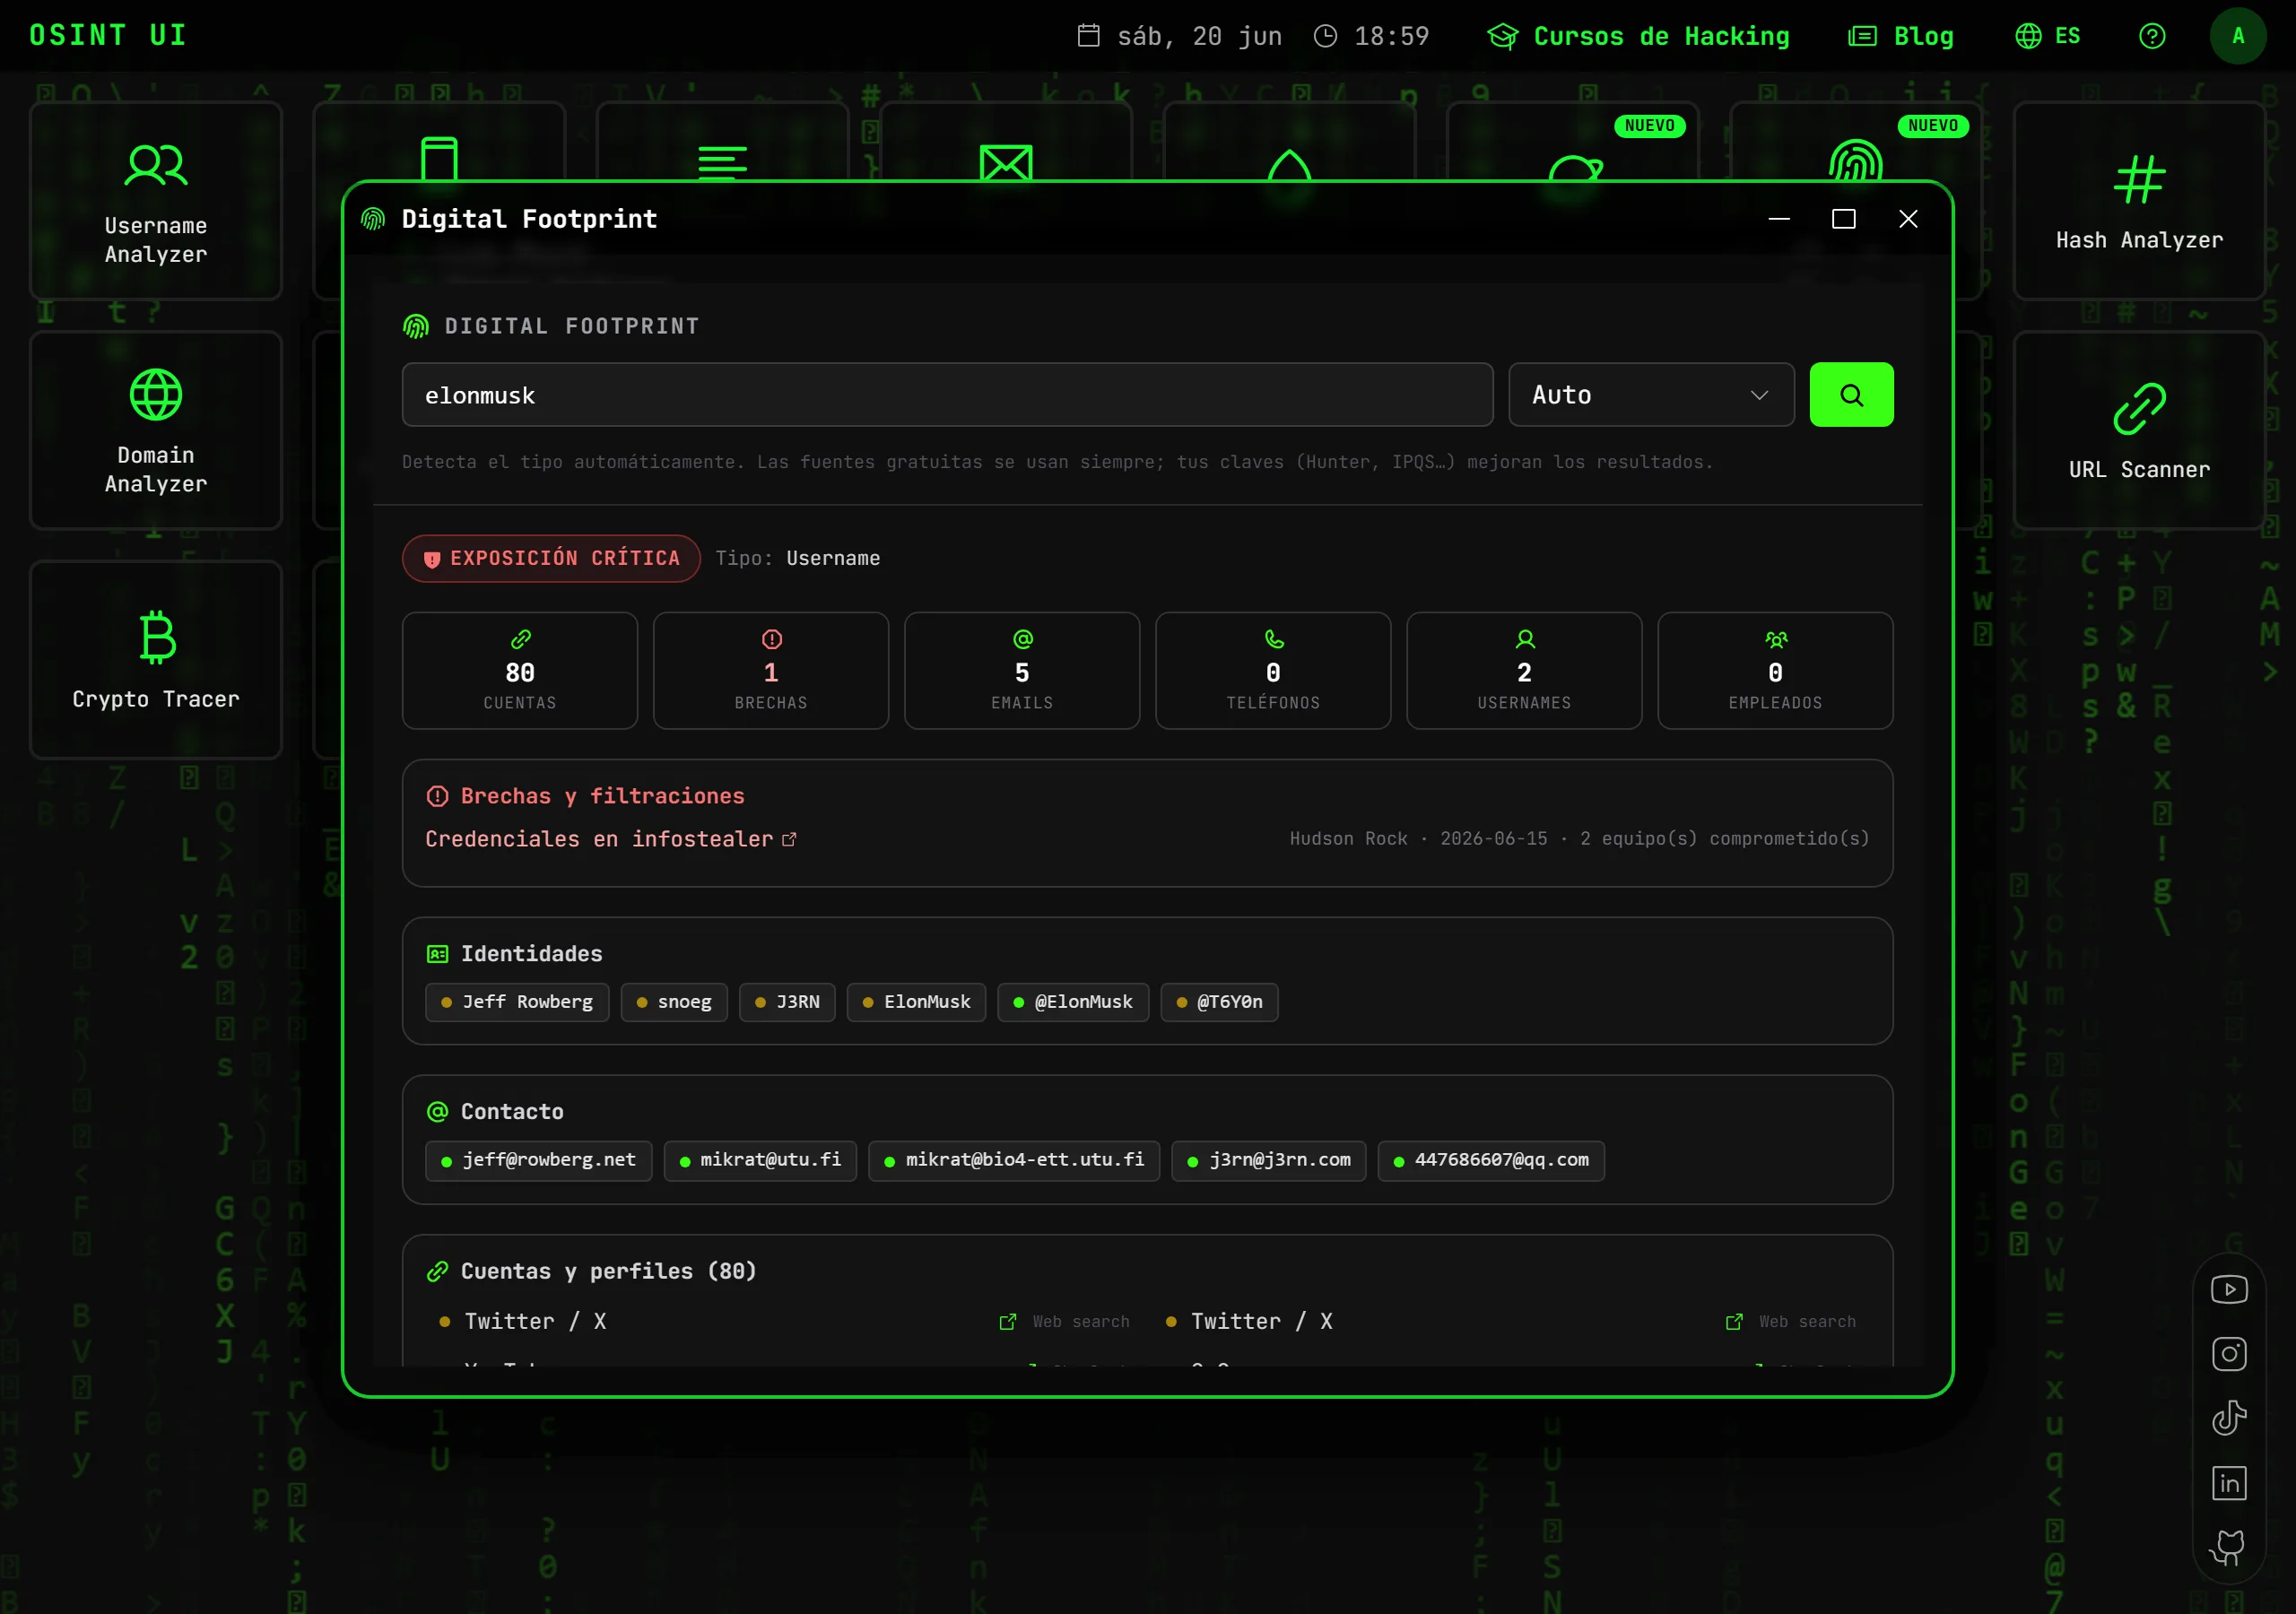Open the Crypto Tracer tool
This screenshot has width=2296, height=1614.
pyautogui.click(x=156, y=659)
